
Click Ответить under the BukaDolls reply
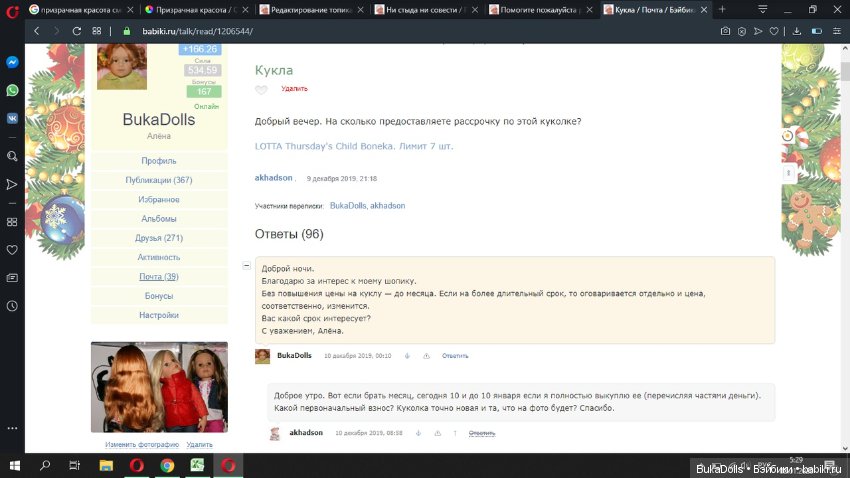tap(455, 356)
